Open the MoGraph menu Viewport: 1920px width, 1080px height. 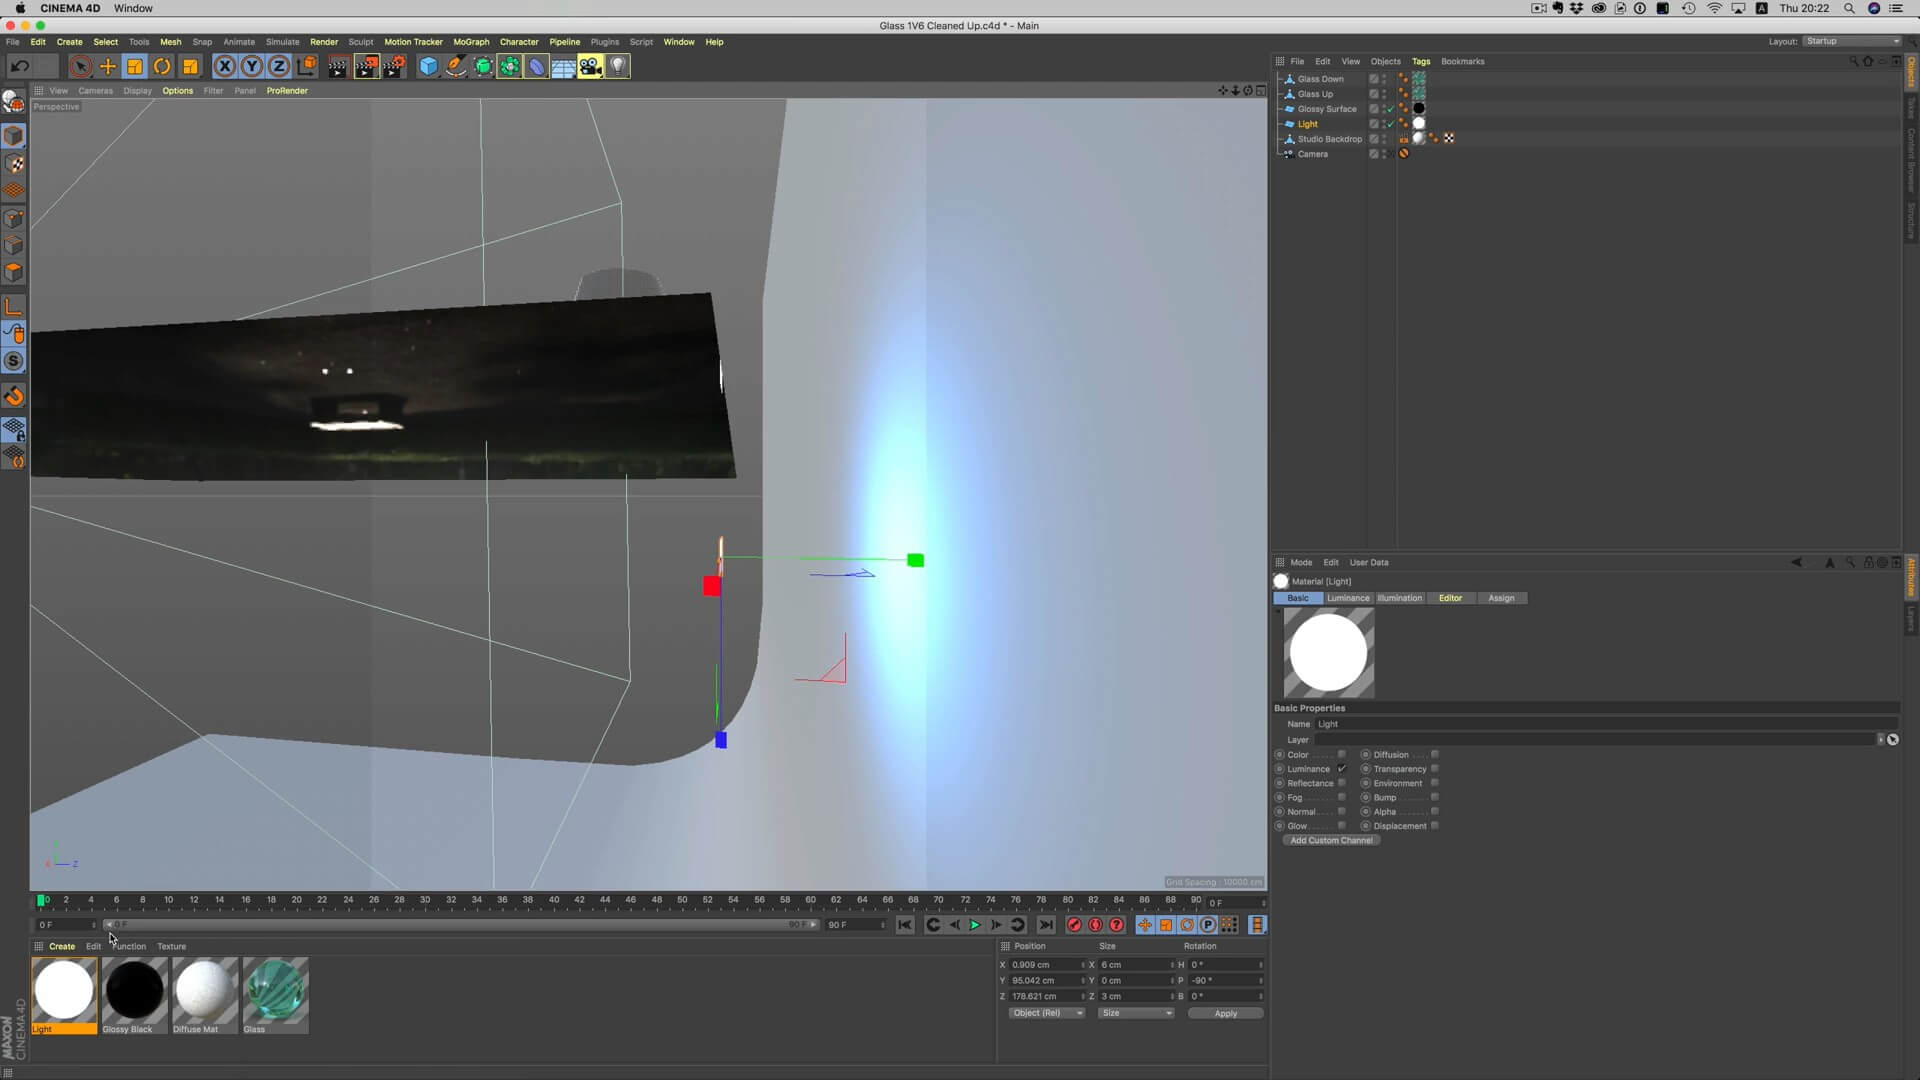[471, 42]
